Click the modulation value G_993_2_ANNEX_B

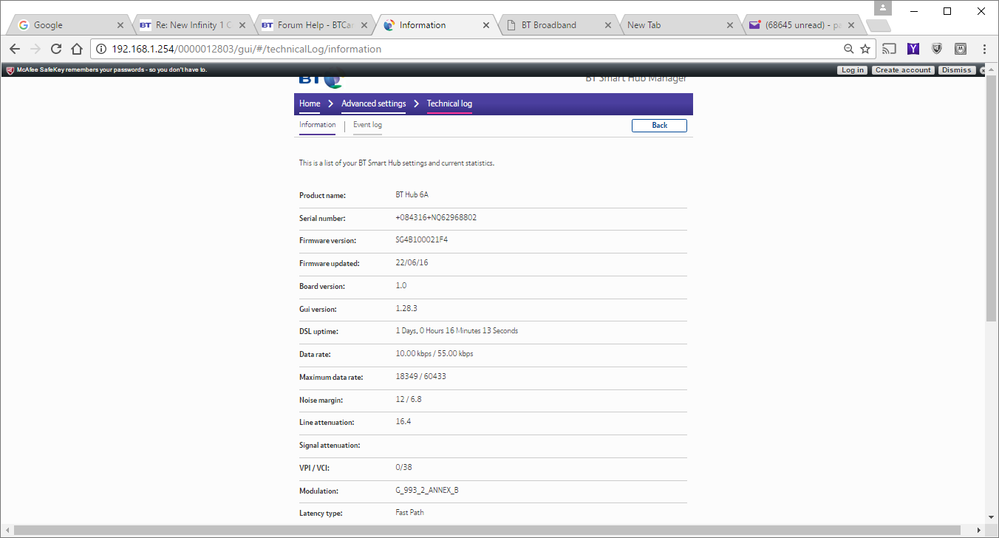pos(427,490)
